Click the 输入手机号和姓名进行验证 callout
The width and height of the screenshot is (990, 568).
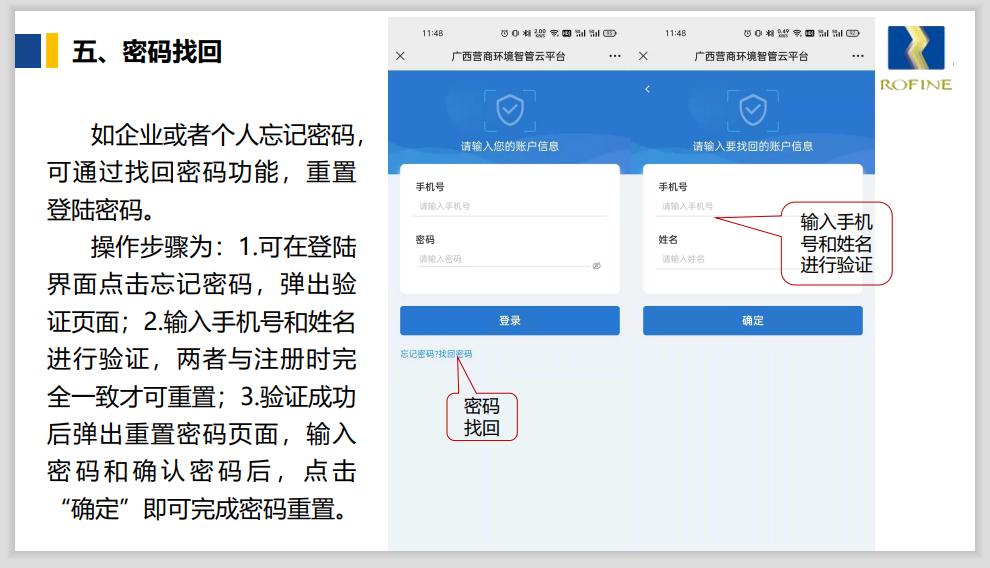tap(836, 244)
